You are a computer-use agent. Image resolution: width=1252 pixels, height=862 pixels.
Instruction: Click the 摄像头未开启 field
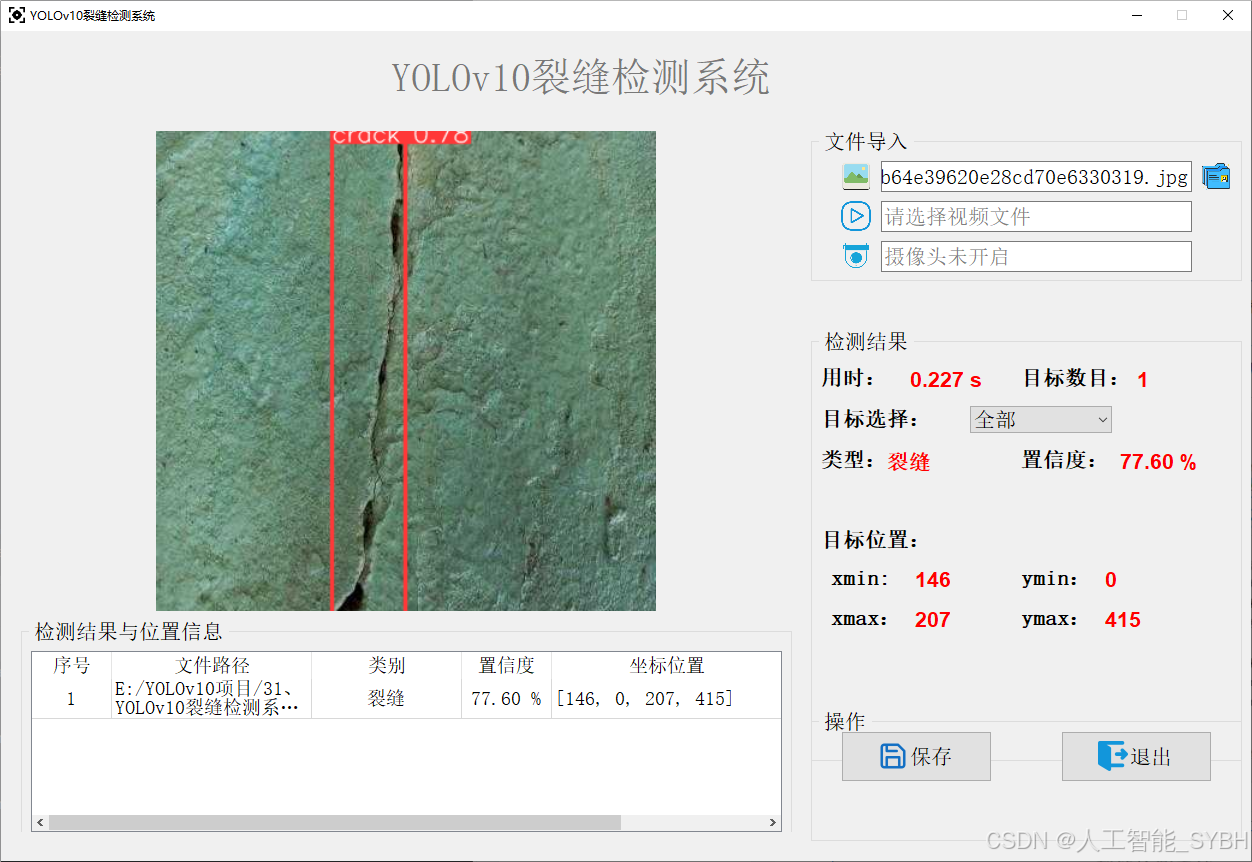(1036, 256)
